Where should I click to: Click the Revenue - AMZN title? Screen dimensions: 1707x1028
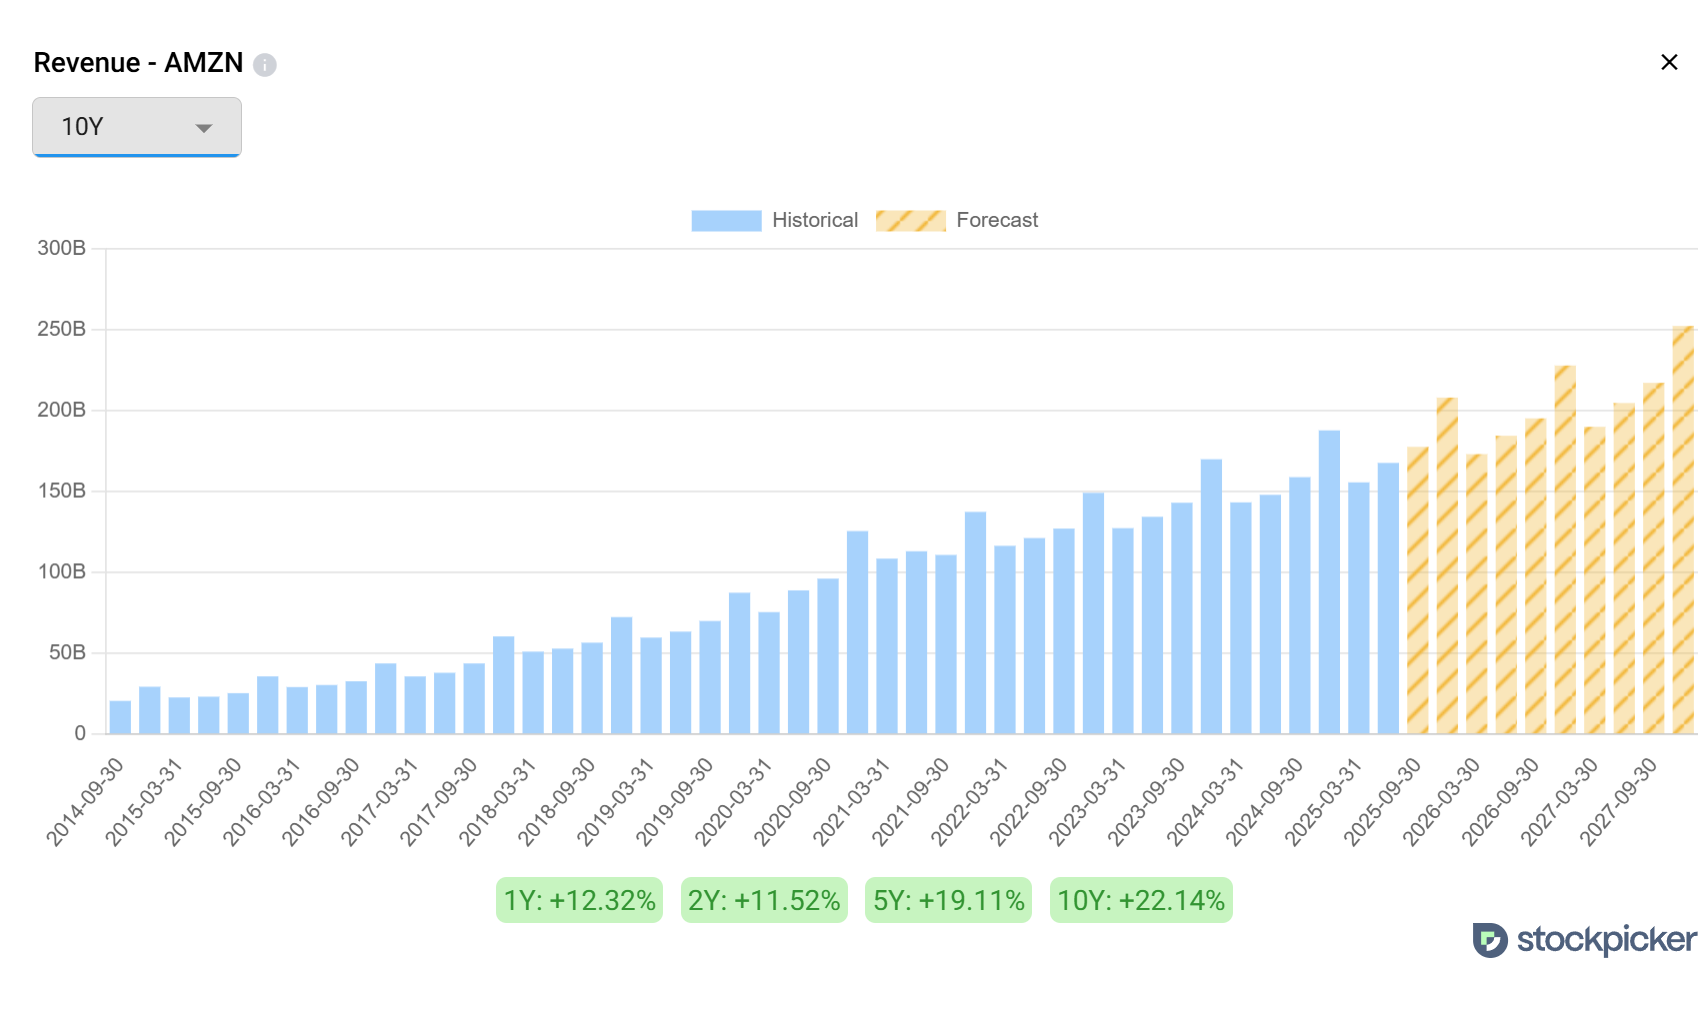point(139,63)
